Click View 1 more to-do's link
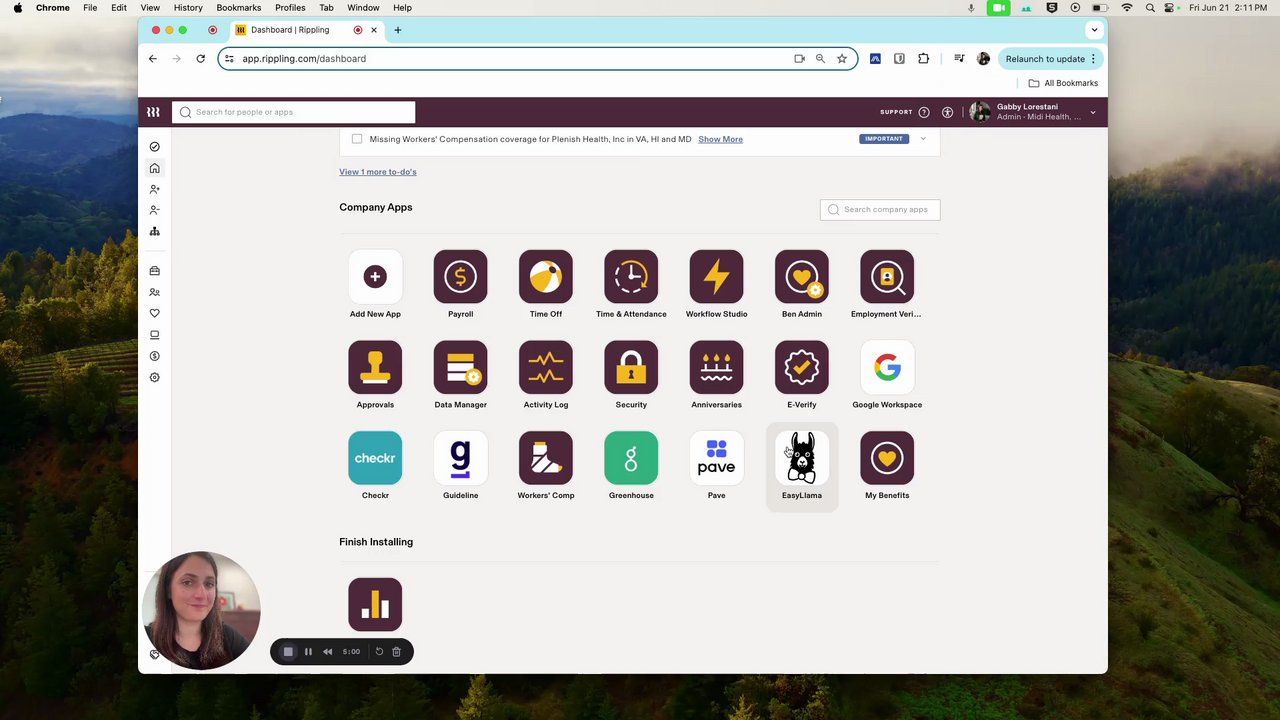This screenshot has height=720, width=1280. pos(377,172)
